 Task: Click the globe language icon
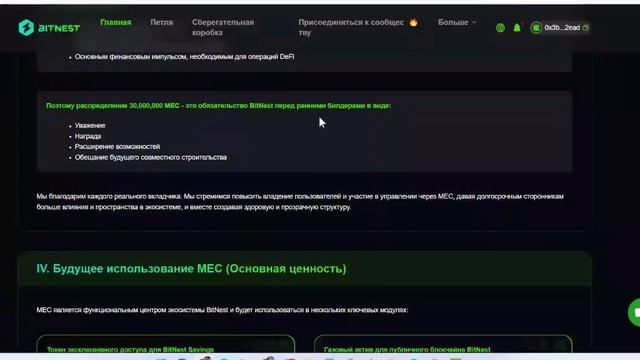[500, 28]
